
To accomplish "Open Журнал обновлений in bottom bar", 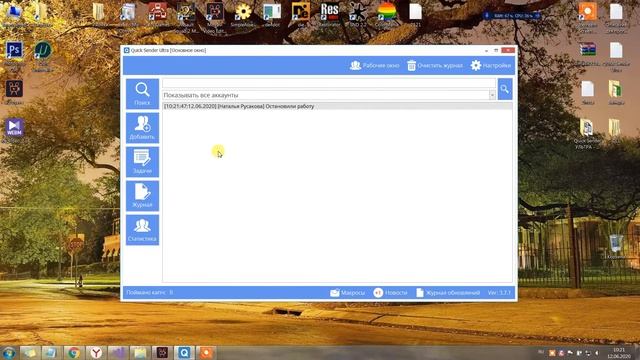I will pyautogui.click(x=448, y=293).
